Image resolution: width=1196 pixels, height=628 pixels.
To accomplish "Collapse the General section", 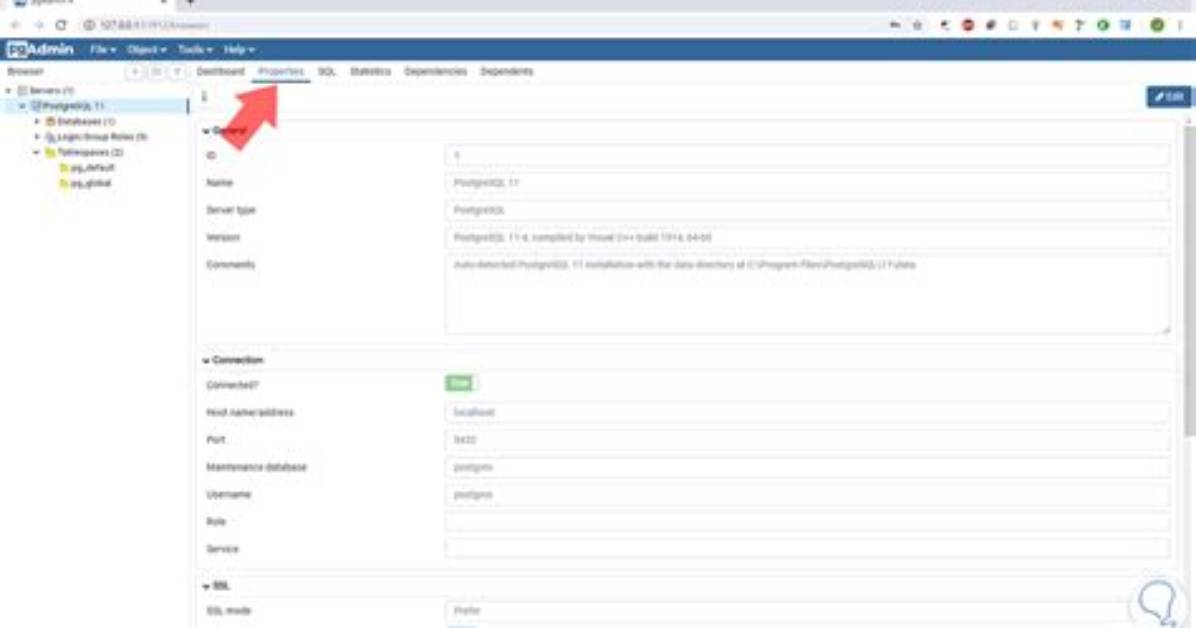I will [x=206, y=131].
